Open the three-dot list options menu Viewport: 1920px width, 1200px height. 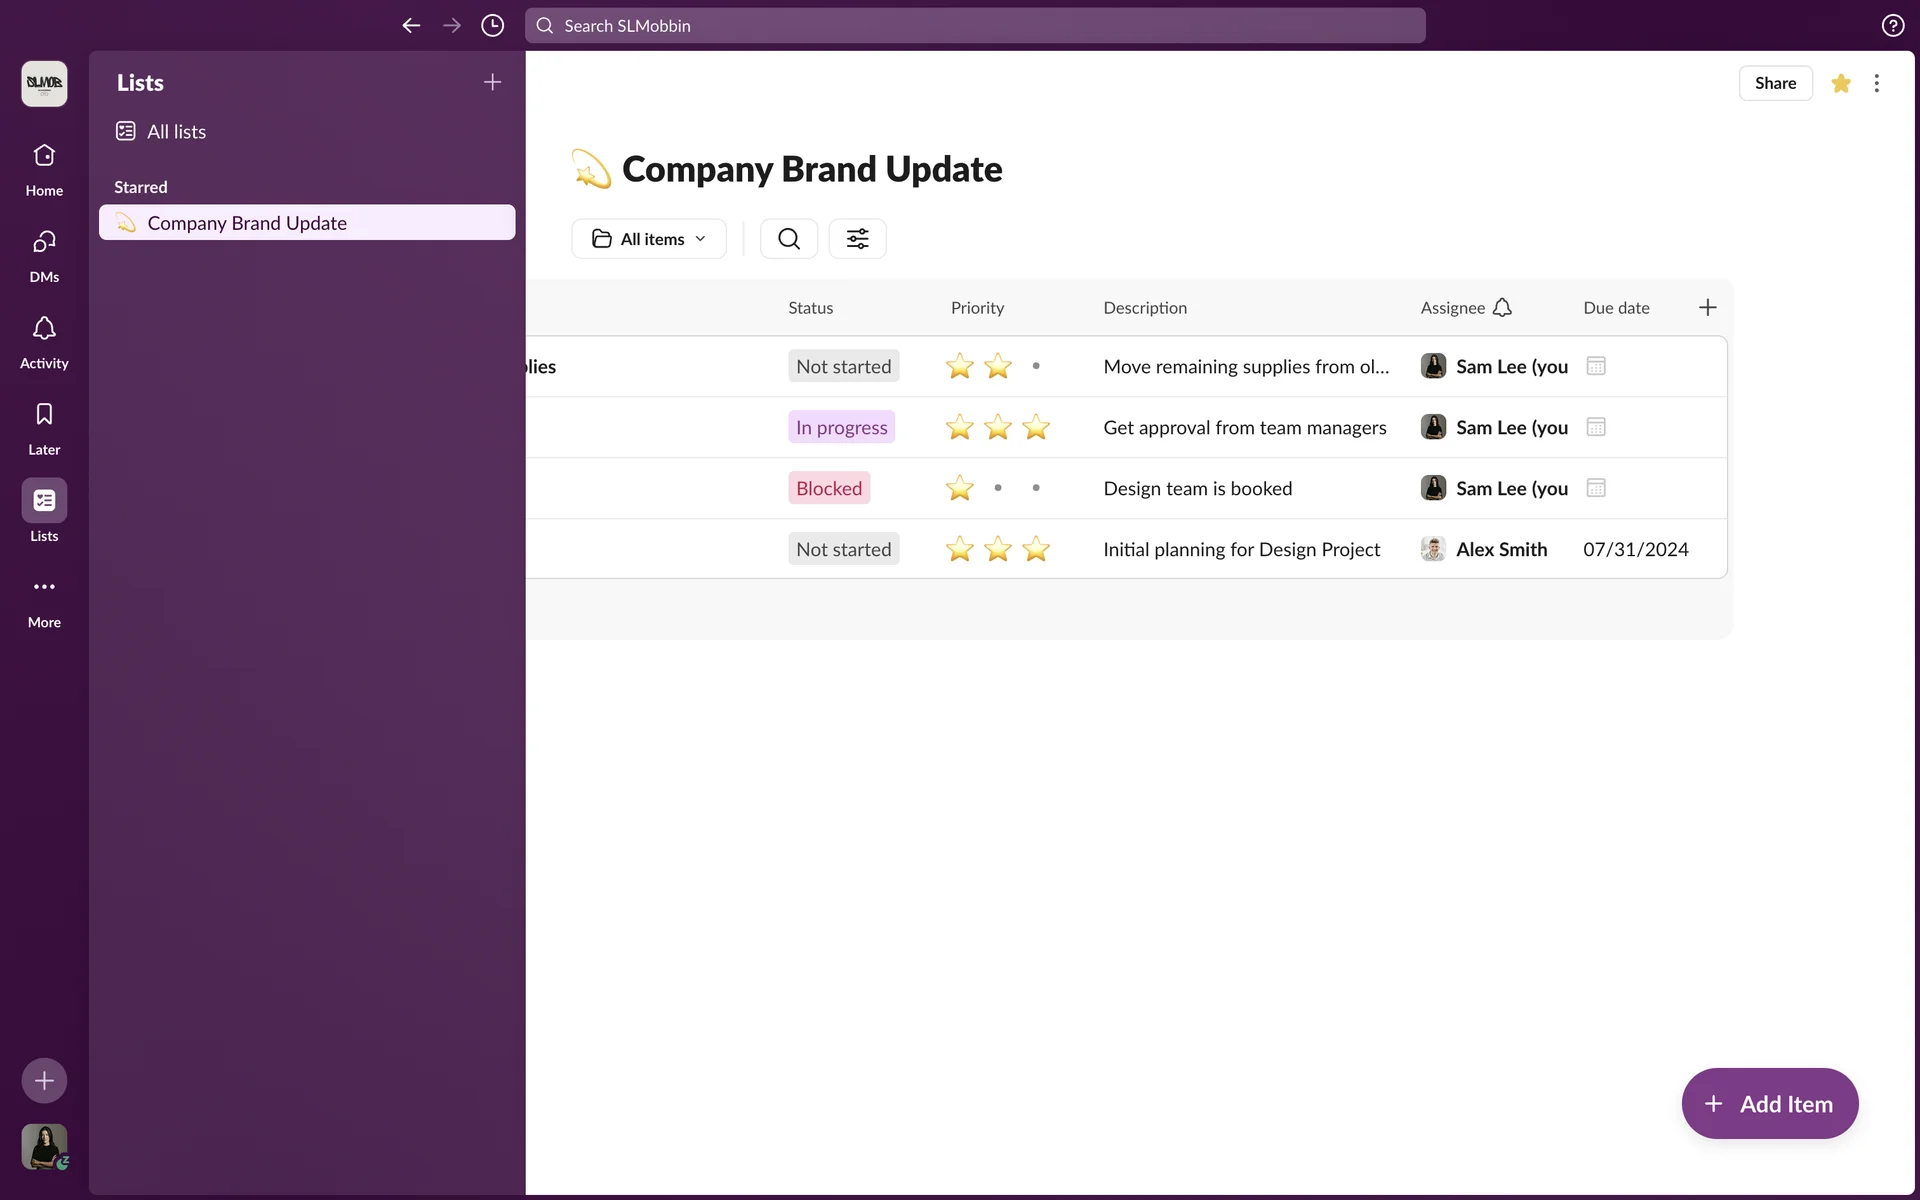1876,84
